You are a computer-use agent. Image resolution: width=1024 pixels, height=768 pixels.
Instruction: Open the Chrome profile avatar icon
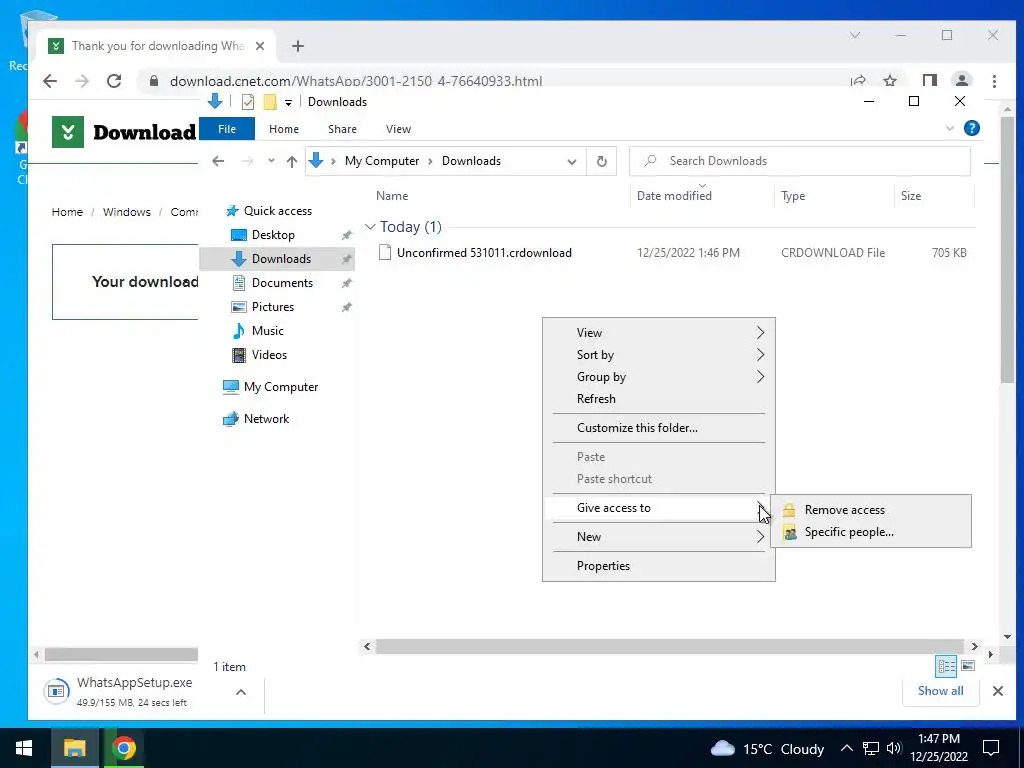tap(961, 81)
